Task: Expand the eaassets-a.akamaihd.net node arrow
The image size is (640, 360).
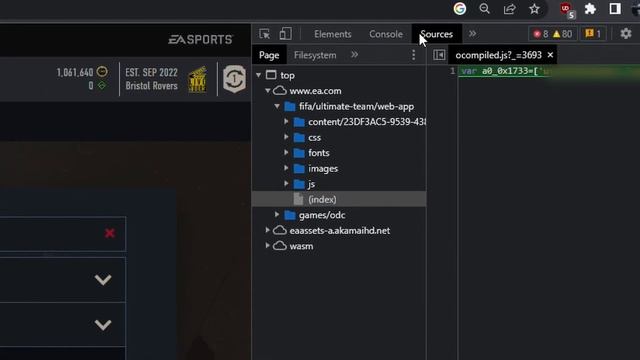Action: (x=267, y=230)
